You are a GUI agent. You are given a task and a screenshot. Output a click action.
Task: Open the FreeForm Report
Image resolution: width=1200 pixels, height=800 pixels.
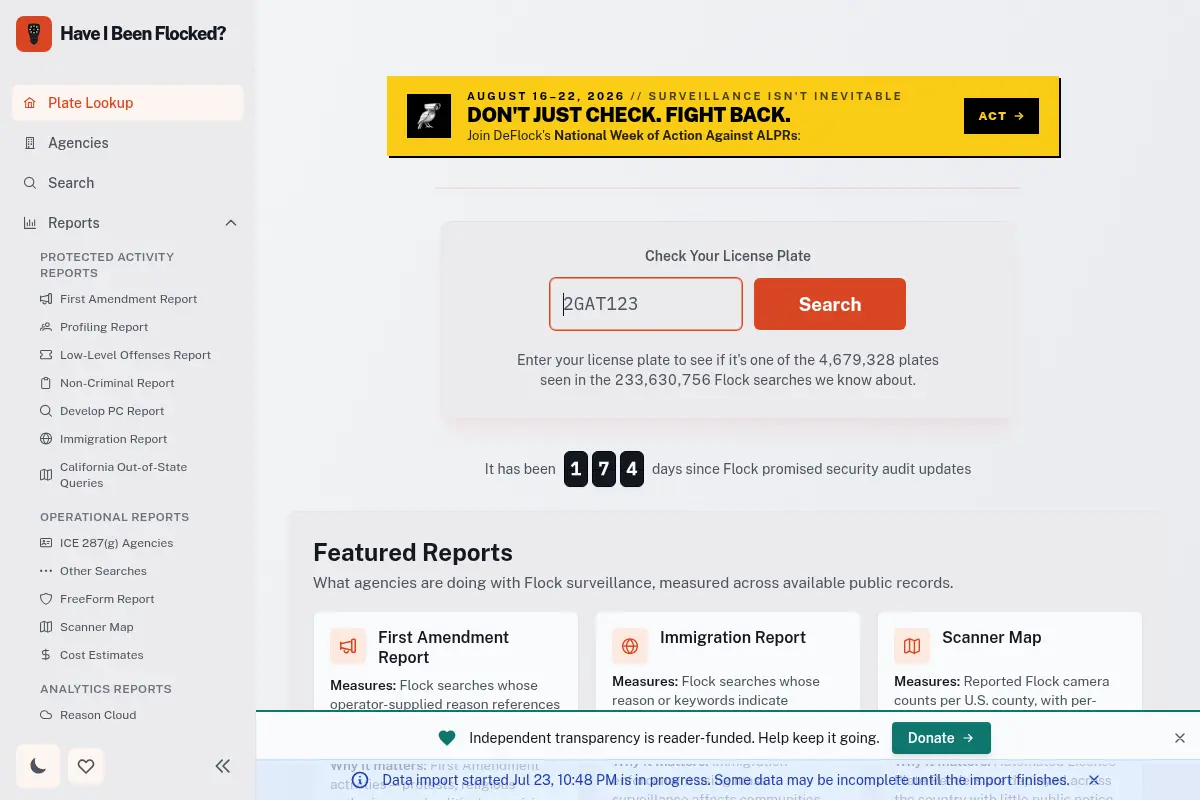pyautogui.click(x=107, y=599)
